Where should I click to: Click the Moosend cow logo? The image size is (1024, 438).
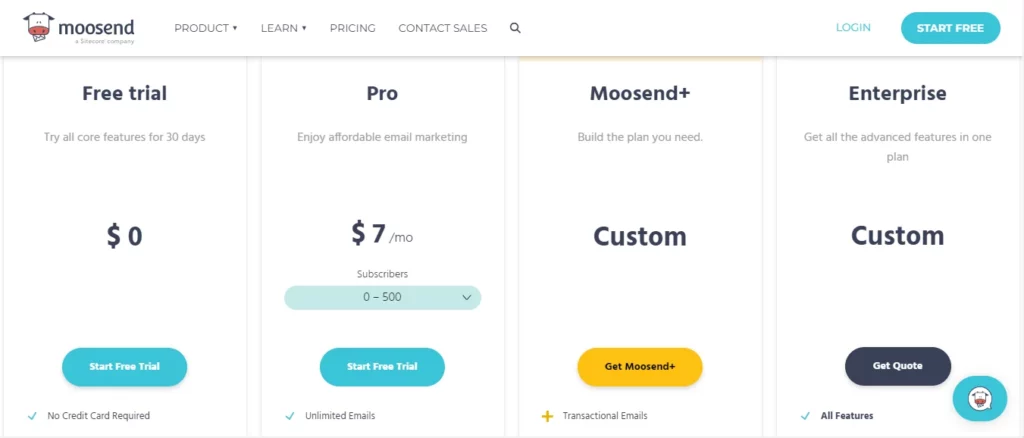(x=40, y=28)
